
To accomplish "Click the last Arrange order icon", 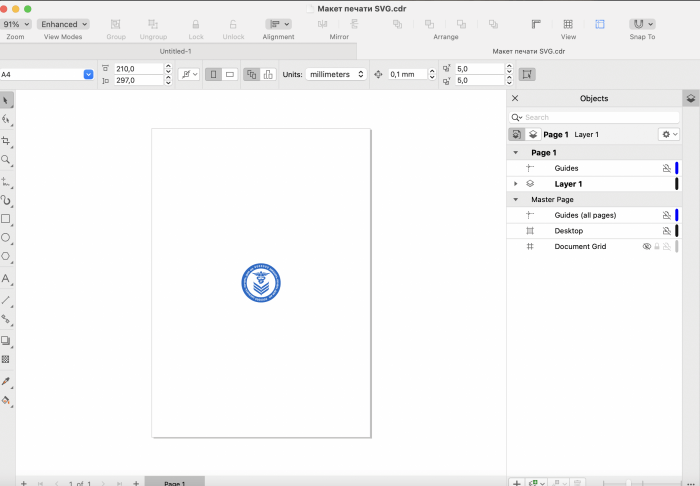I will point(493,24).
